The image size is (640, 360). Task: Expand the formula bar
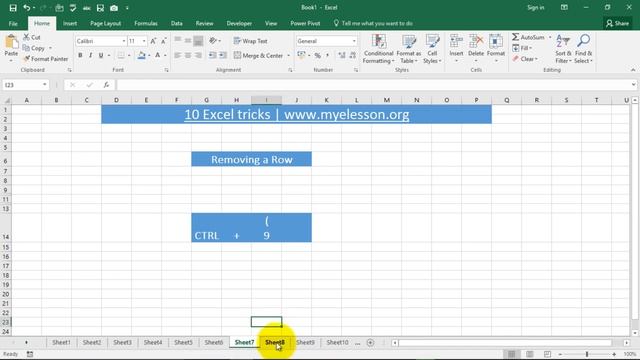(x=633, y=85)
